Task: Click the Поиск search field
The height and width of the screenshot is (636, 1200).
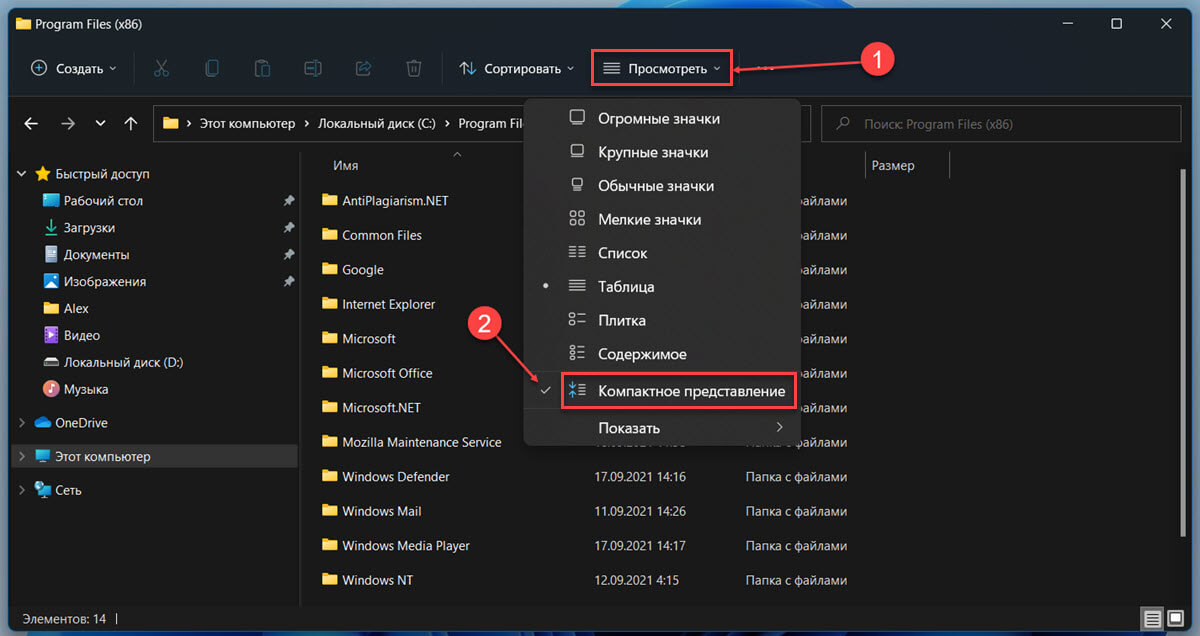Action: tap(1000, 124)
